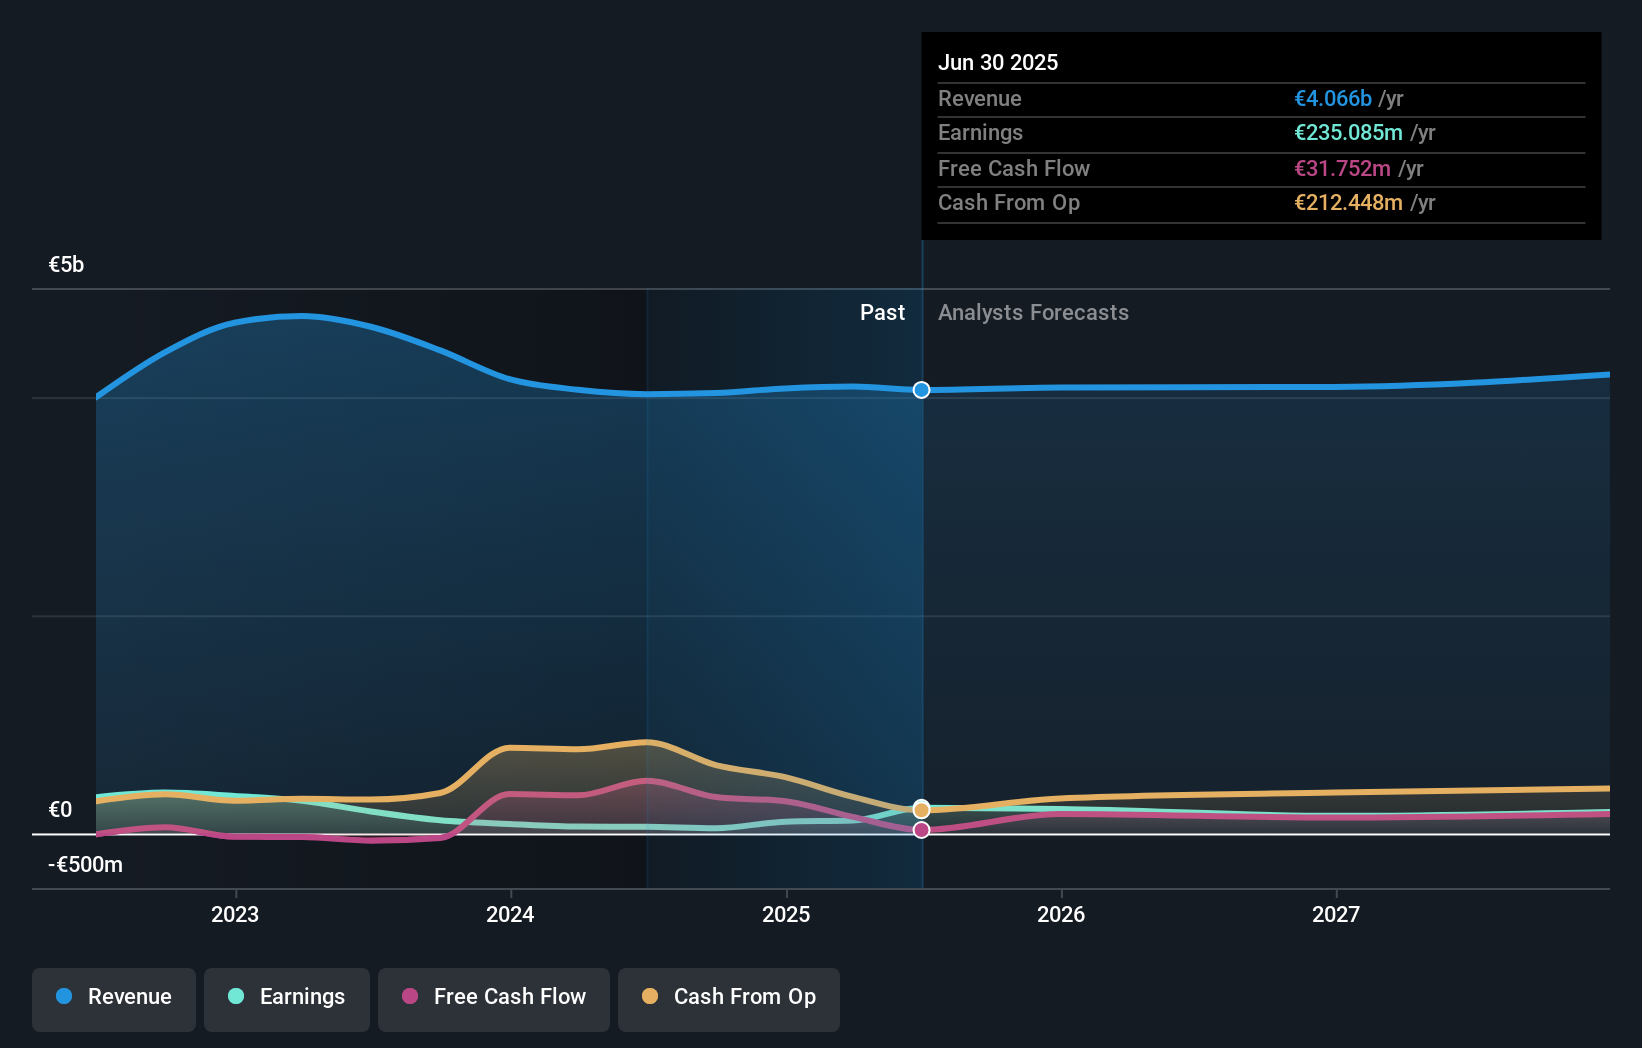Click the Cash From Op row label in tooltip
The height and width of the screenshot is (1048, 1642).
click(1009, 203)
